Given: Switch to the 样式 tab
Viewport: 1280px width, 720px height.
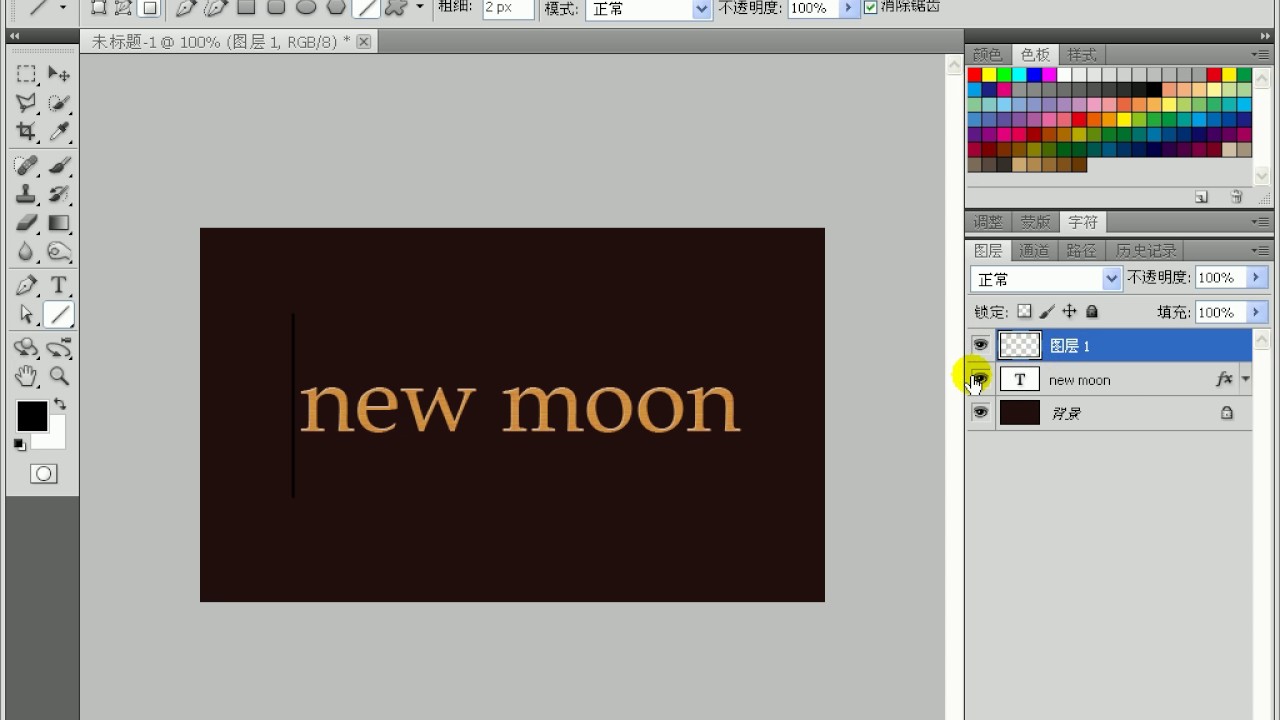Looking at the screenshot, I should pyautogui.click(x=1081, y=55).
